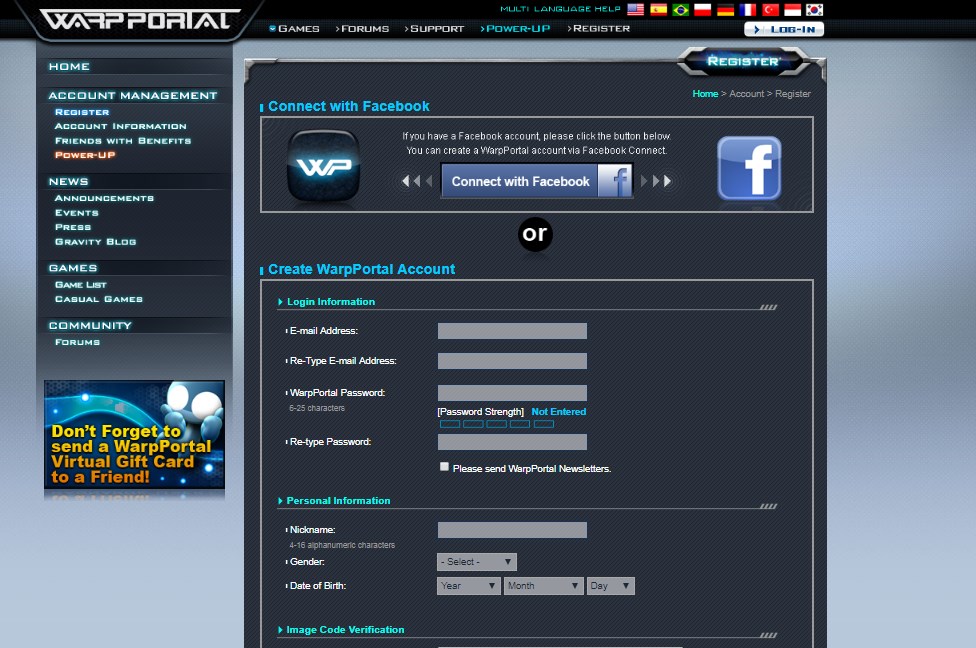This screenshot has width=976, height=648.
Task: Choose the Poland flag language icon
Action: (x=702, y=9)
